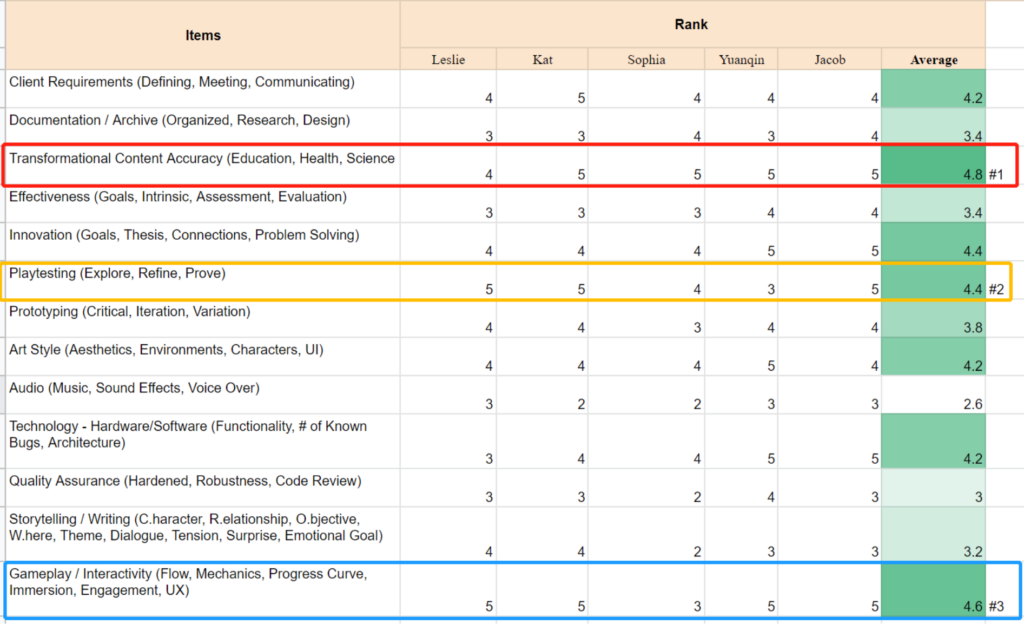Click the 3.4 average for Documentation / Archive

pyautogui.click(x=933, y=127)
